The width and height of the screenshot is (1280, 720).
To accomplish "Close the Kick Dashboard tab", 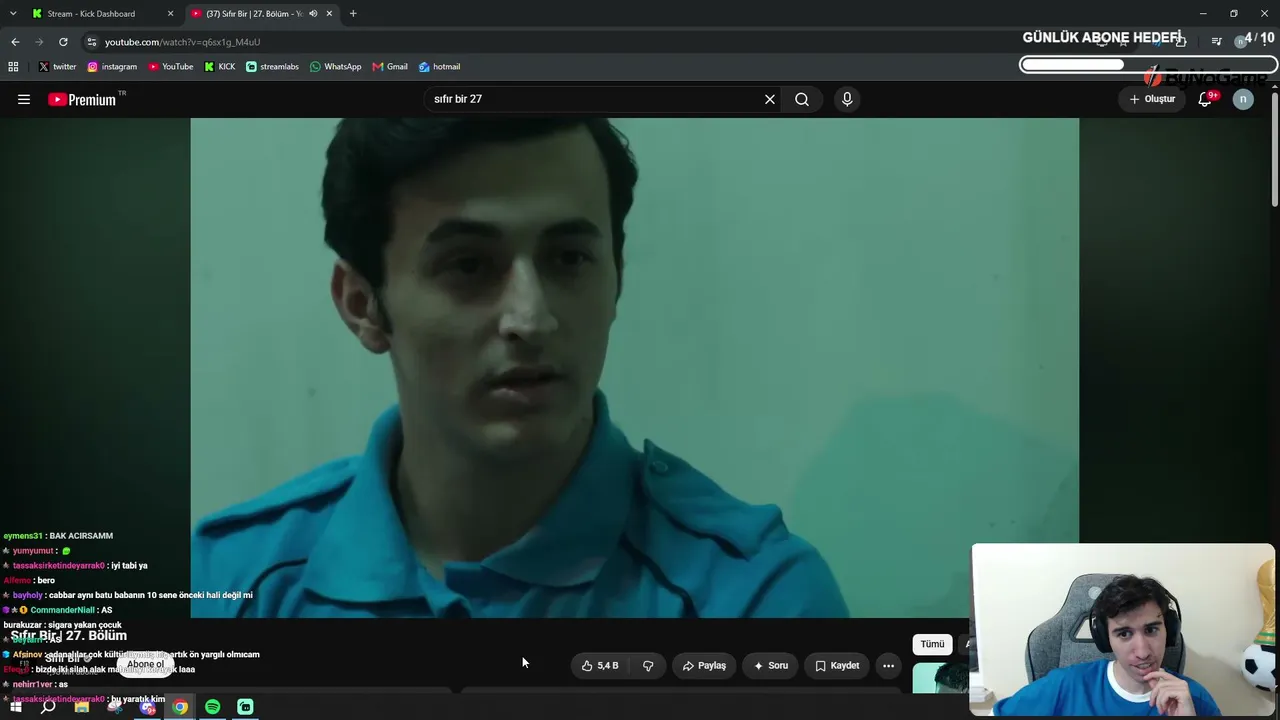I will [x=170, y=13].
